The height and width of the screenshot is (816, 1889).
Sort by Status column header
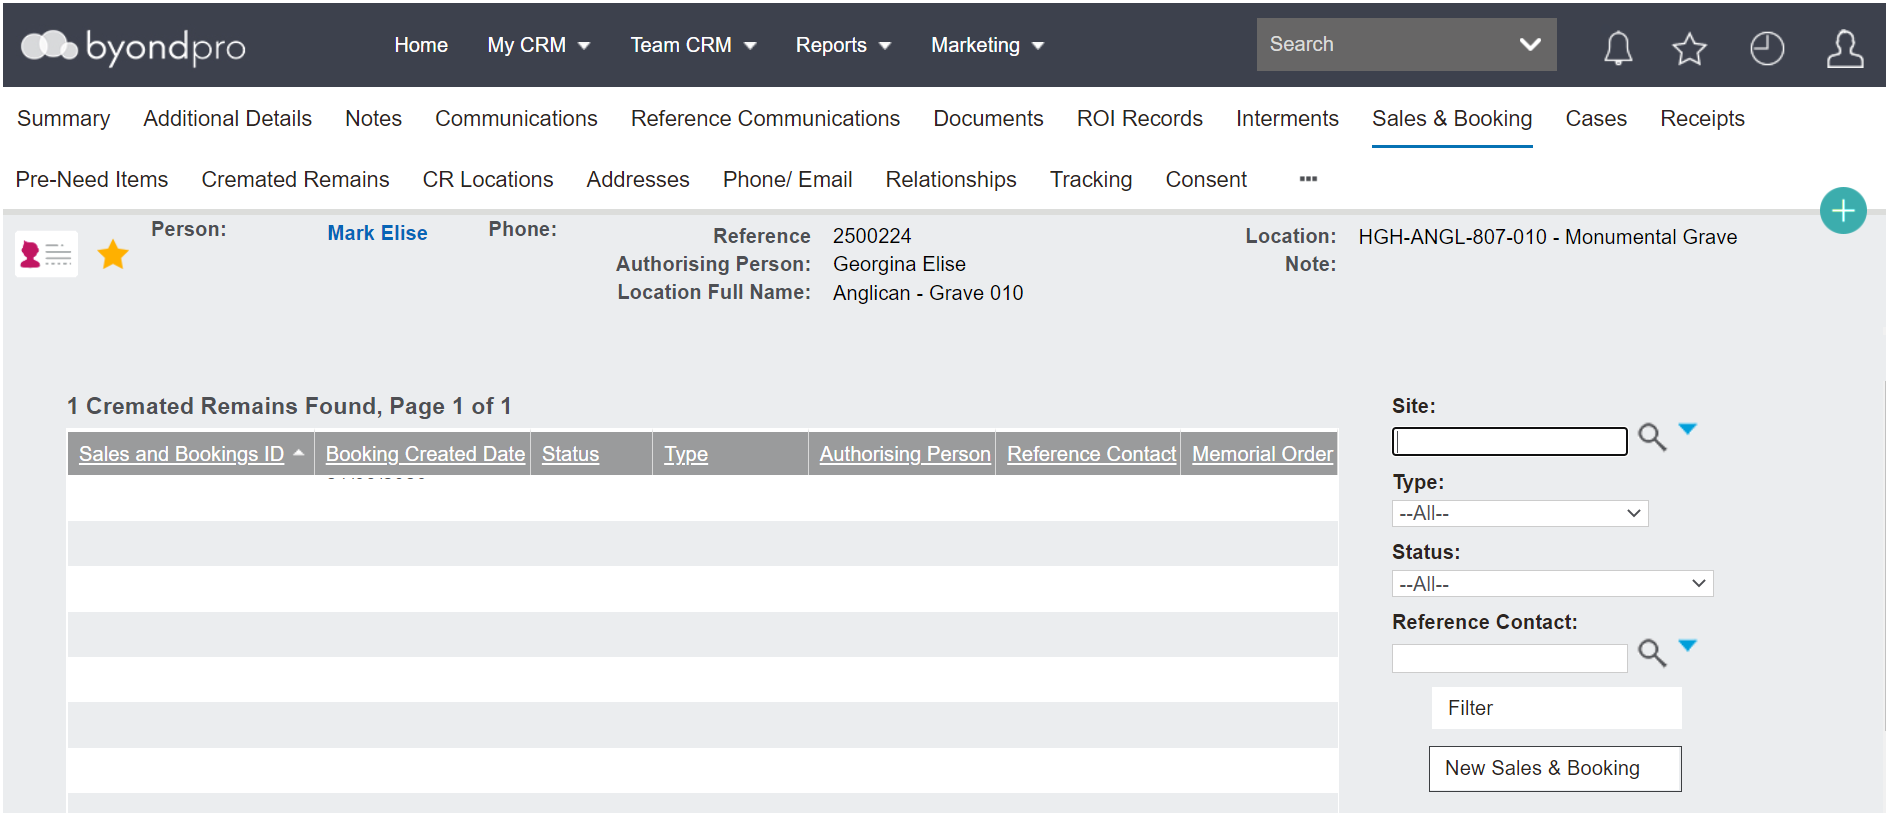point(570,454)
